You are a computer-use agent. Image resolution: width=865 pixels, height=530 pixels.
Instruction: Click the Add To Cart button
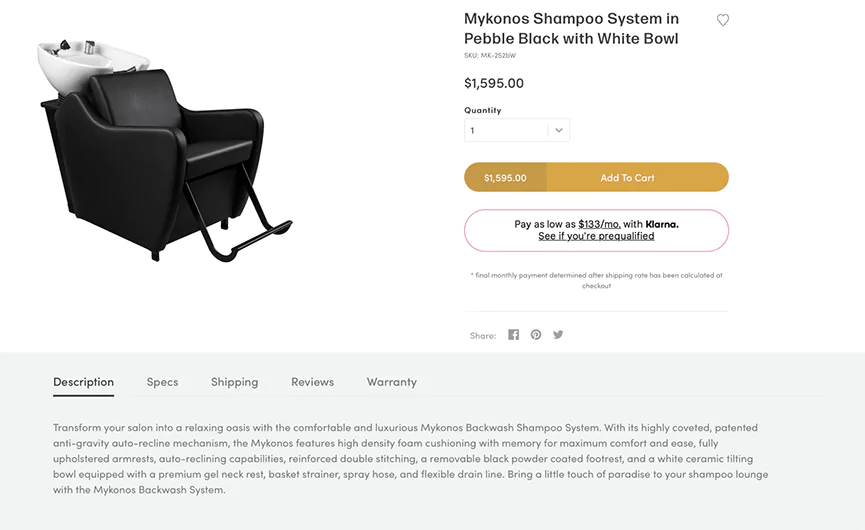627,178
